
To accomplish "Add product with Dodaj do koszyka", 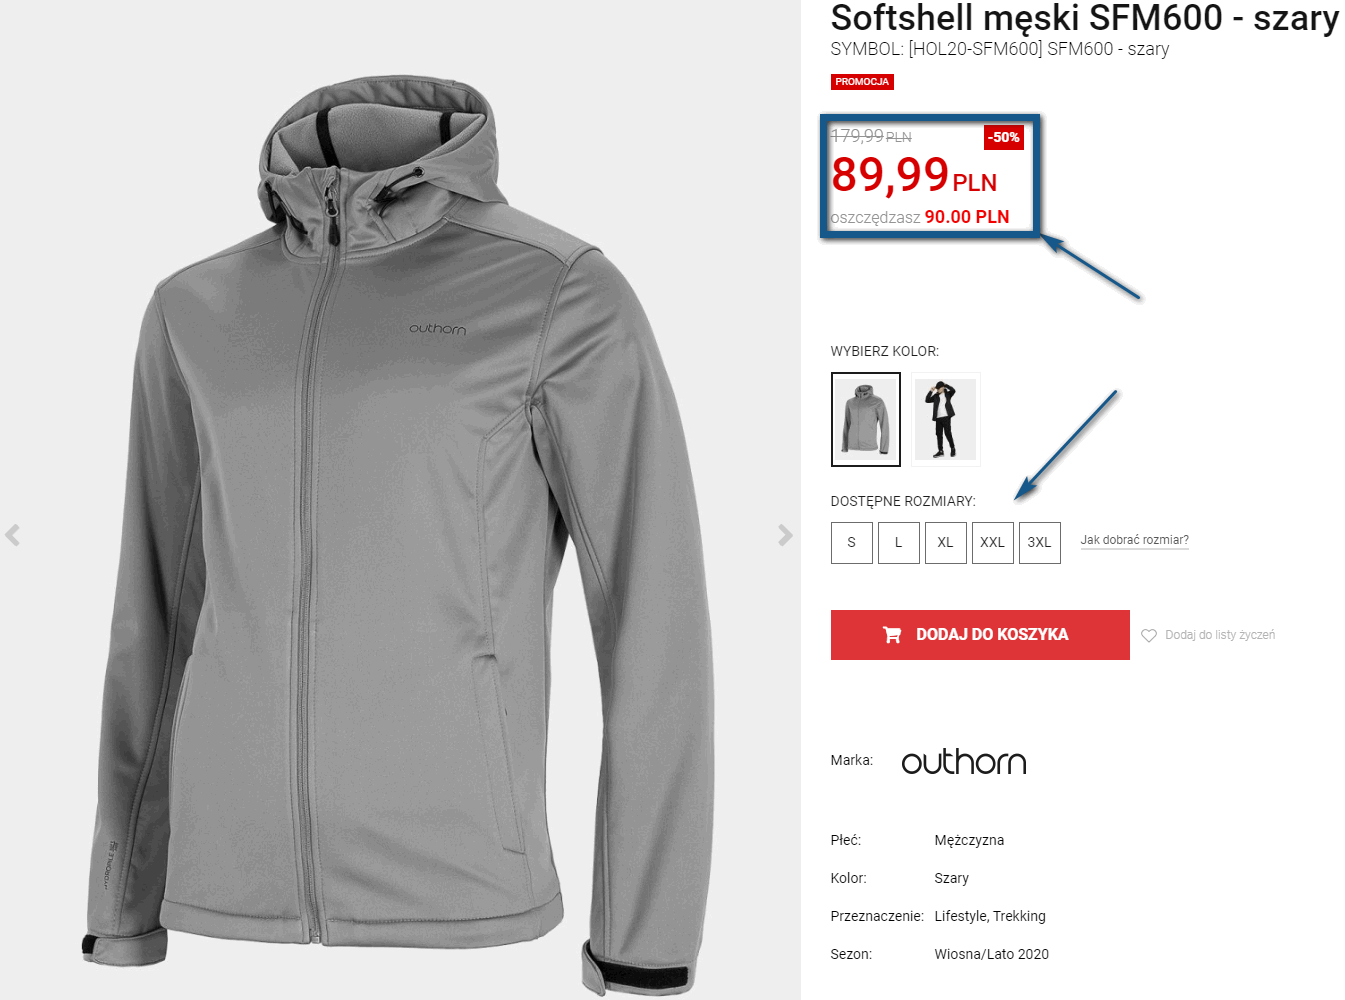I will pos(980,635).
